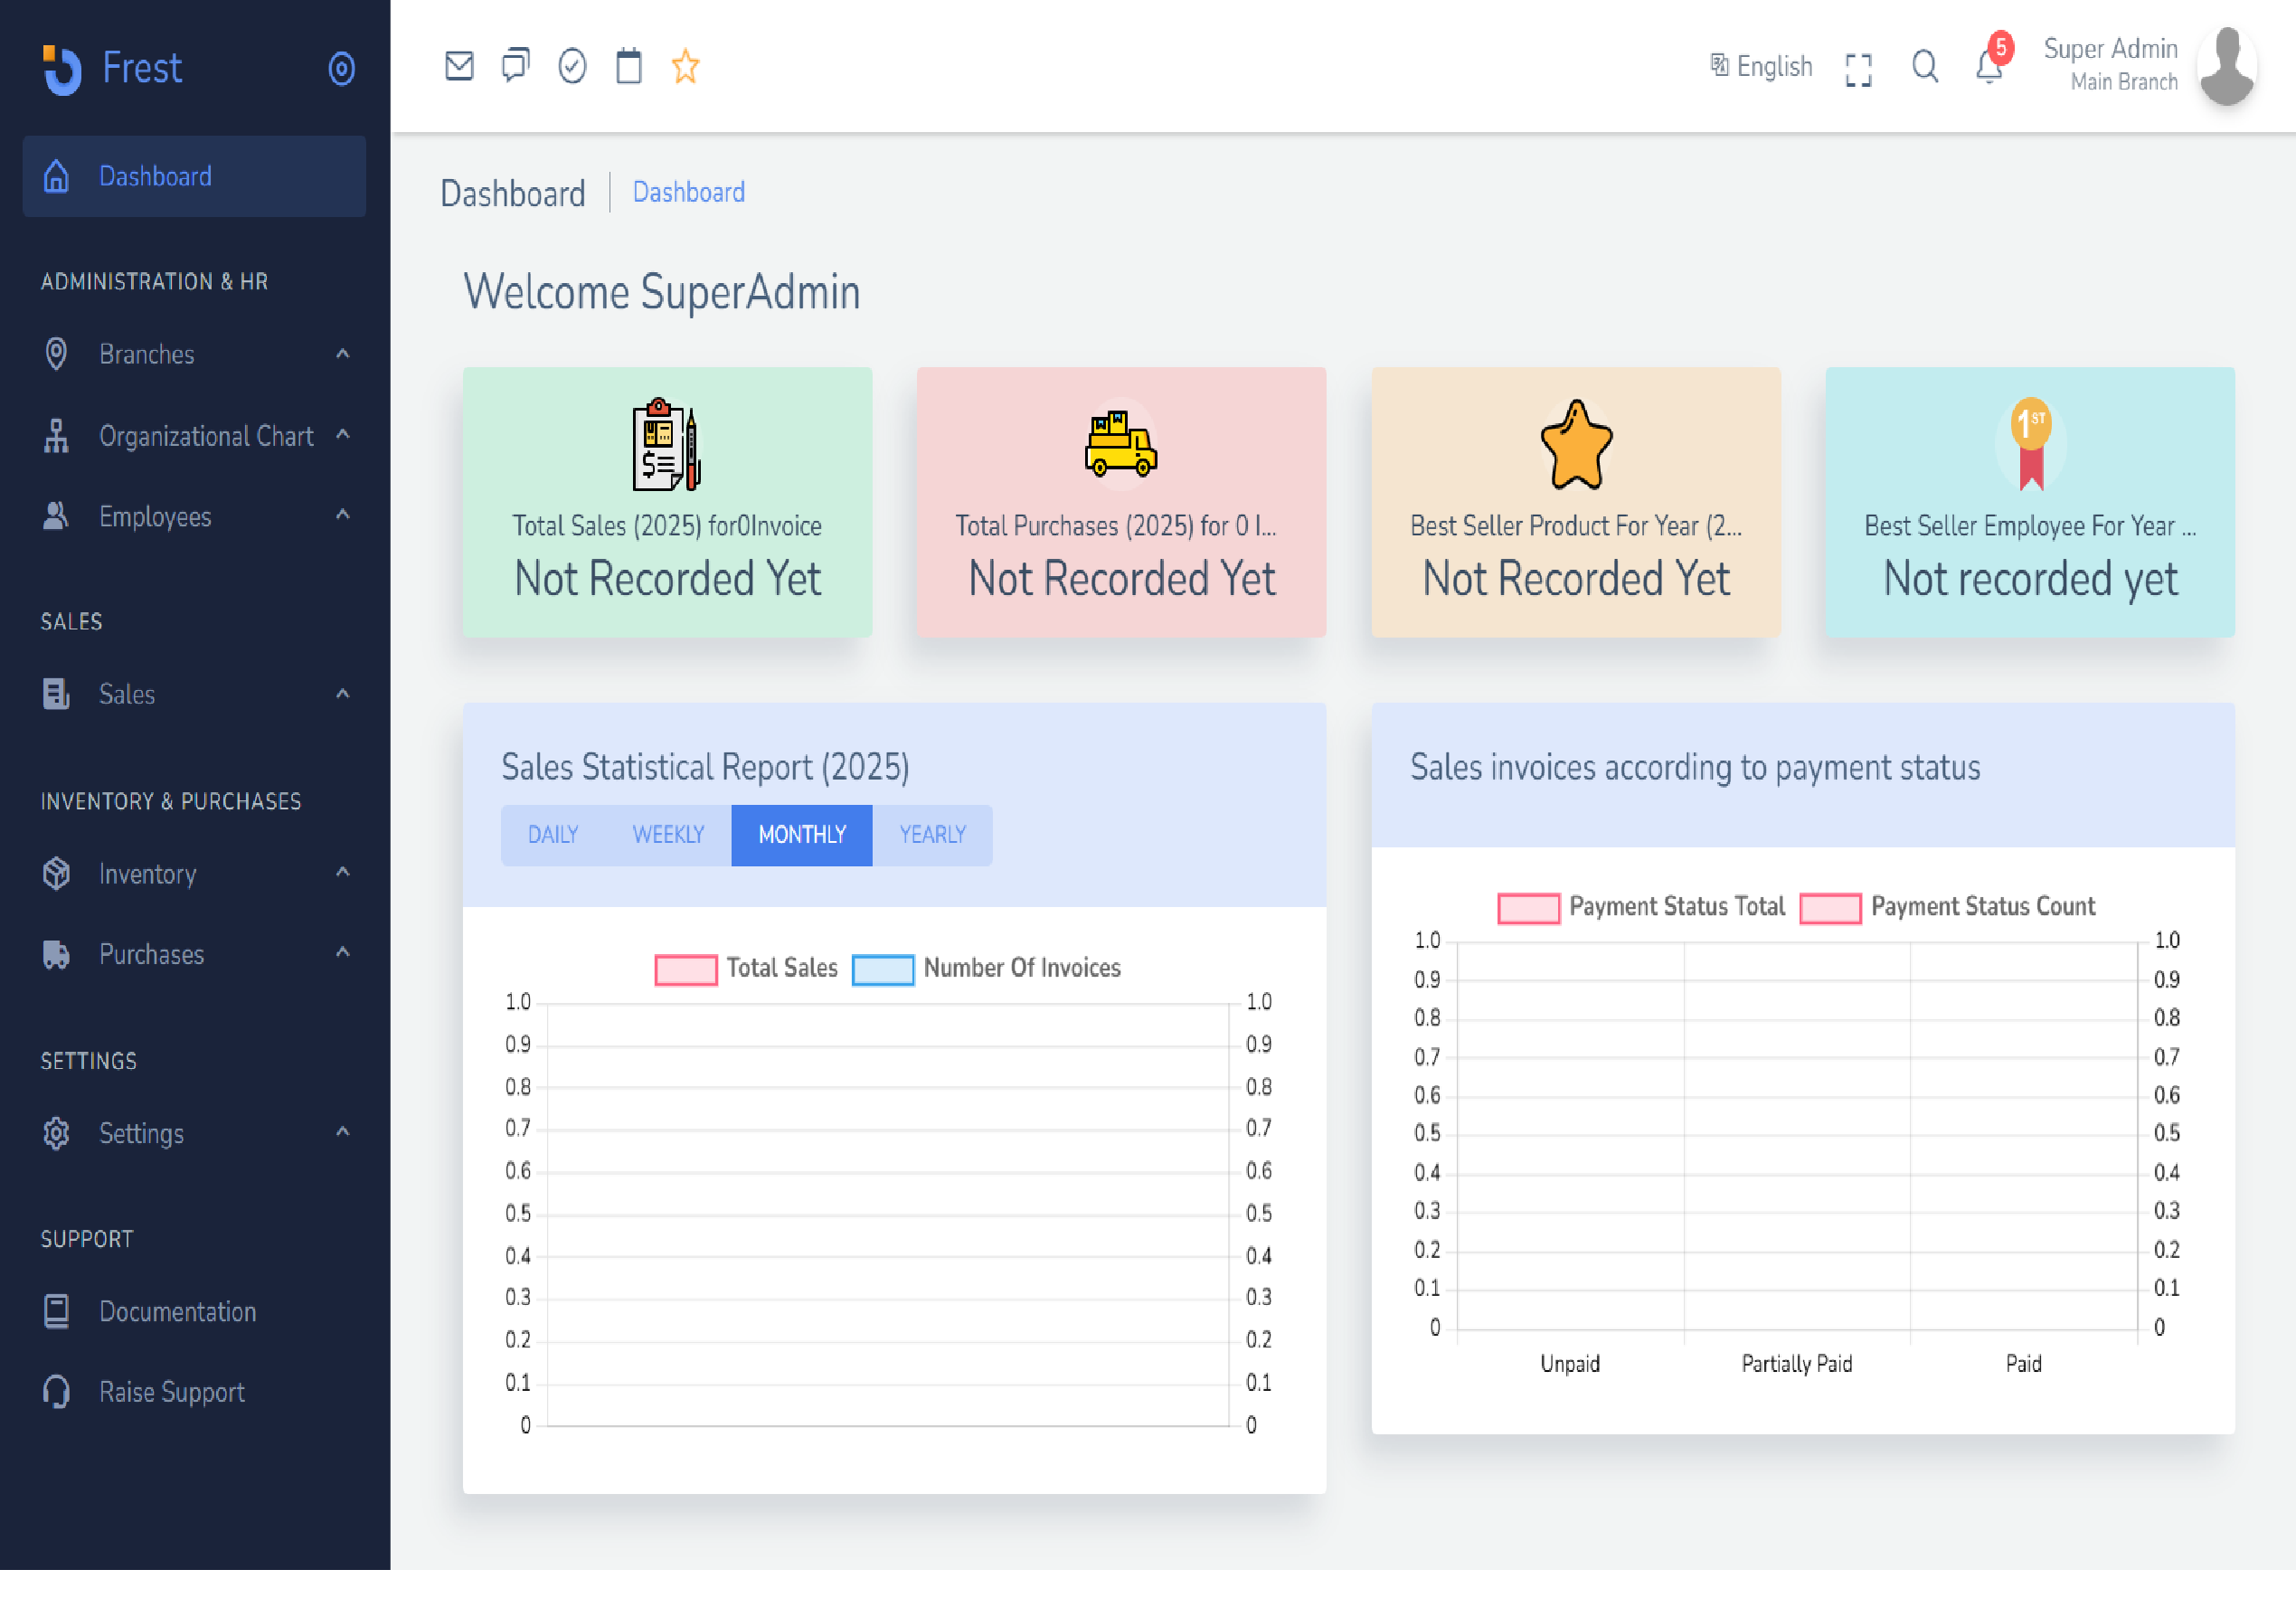2296x1598 pixels.
Task: Switch to the DAILY statistics tab
Action: [x=553, y=834]
